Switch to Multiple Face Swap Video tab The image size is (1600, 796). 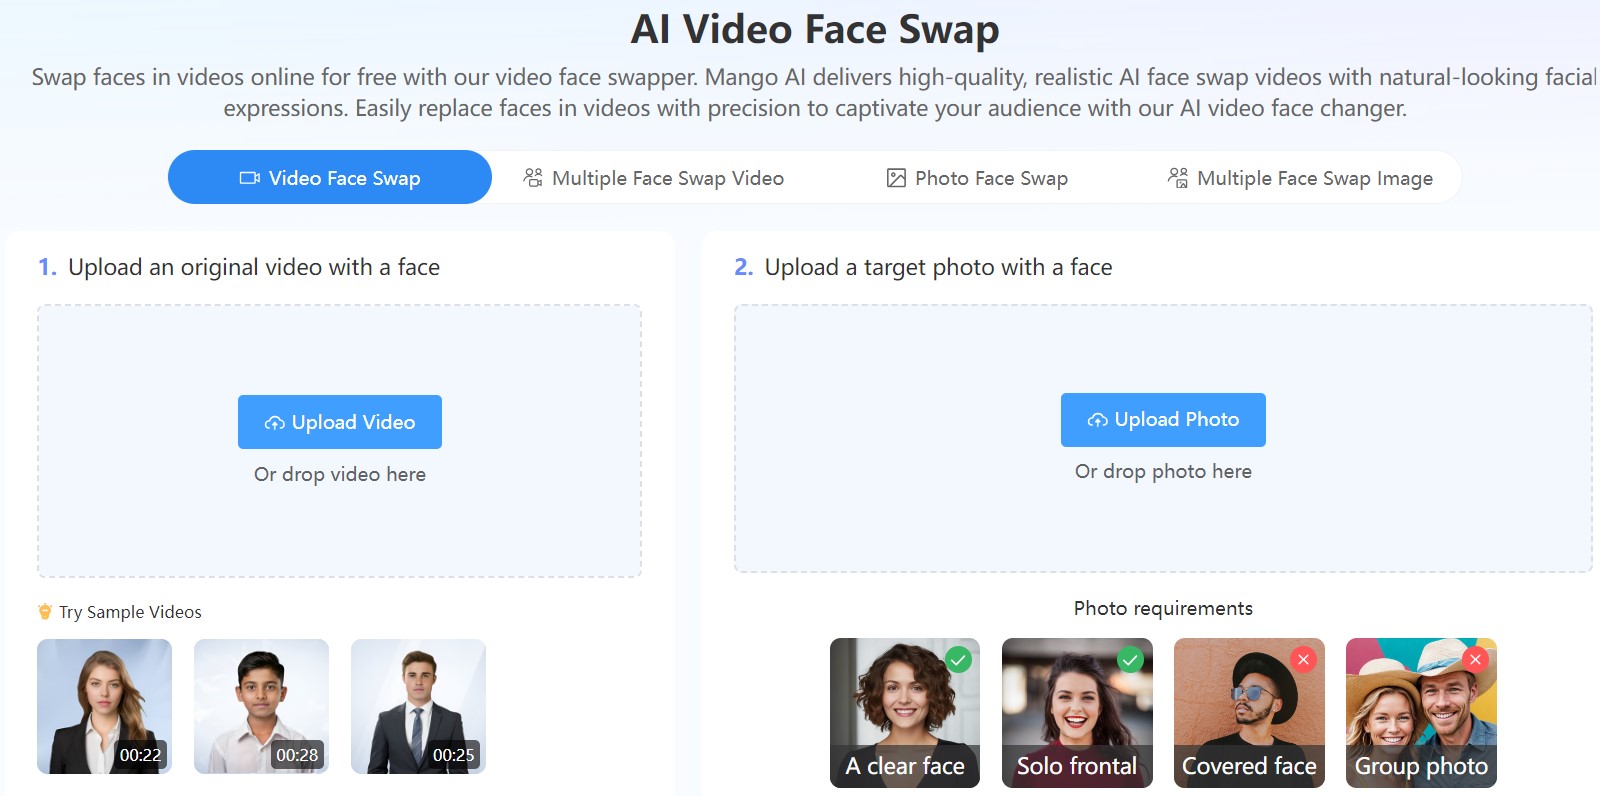tap(653, 178)
